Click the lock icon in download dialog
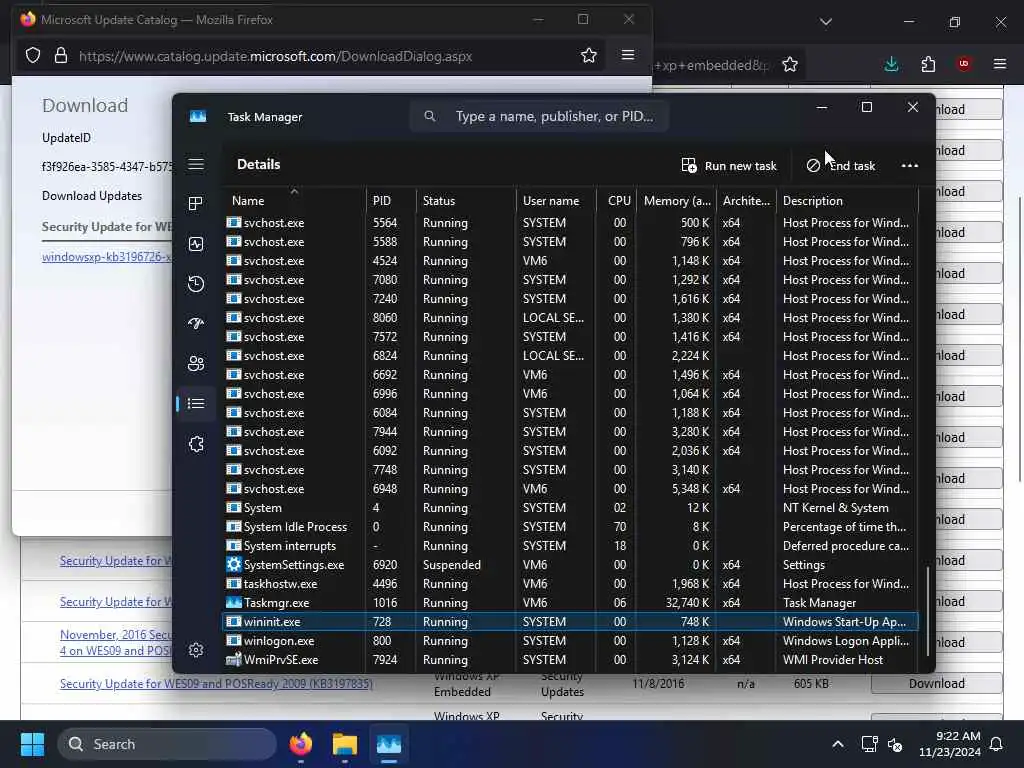The width and height of the screenshot is (1024, 768). click(61, 56)
